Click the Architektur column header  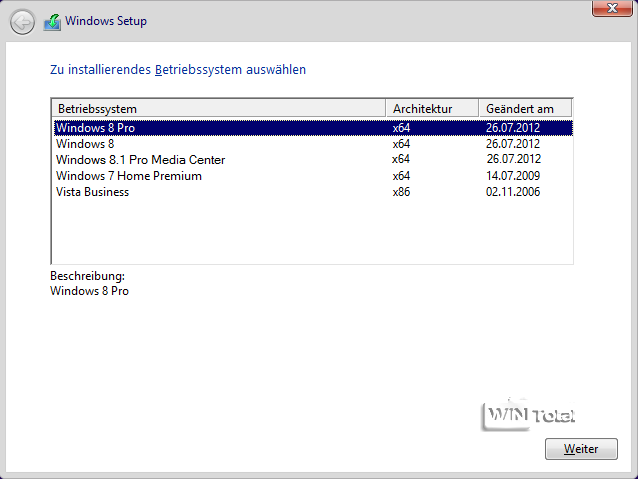[431, 108]
